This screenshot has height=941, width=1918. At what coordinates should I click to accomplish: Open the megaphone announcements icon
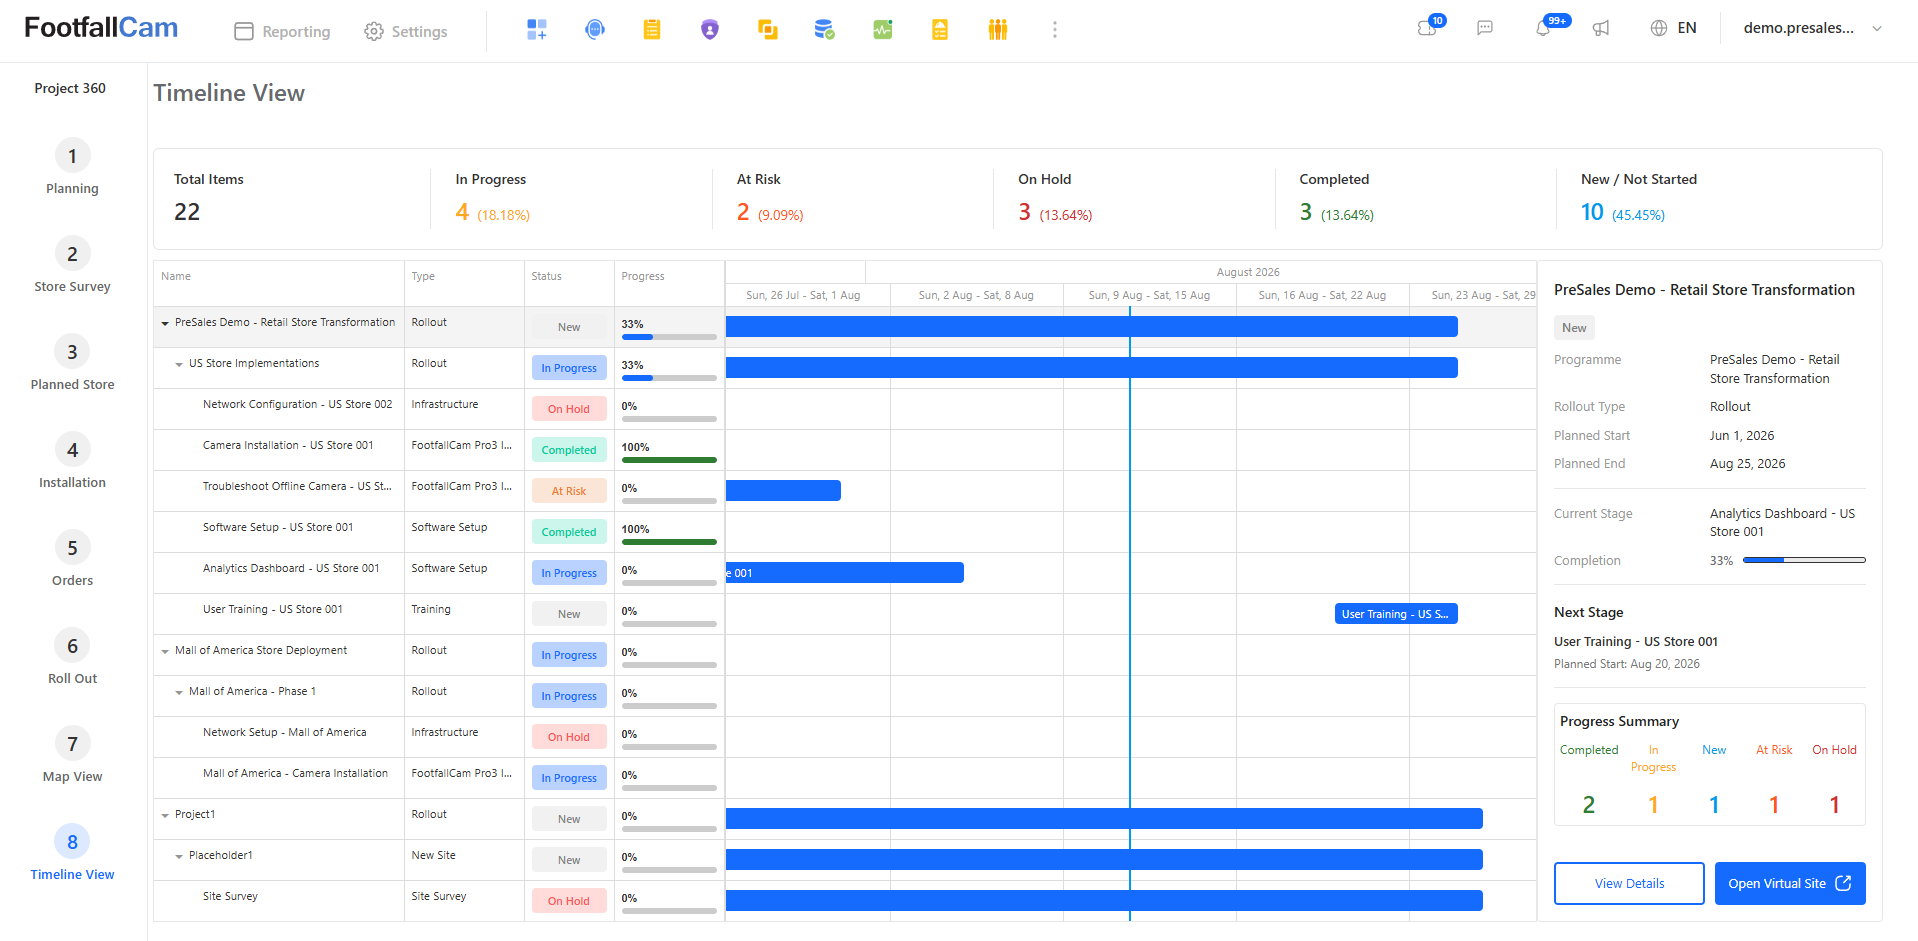[x=1601, y=28]
